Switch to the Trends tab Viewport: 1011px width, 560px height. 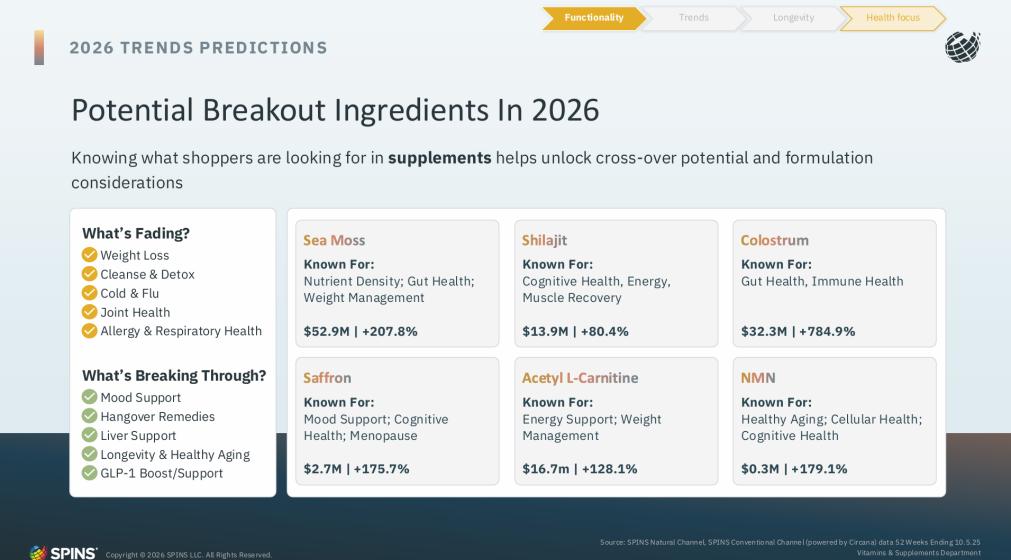point(693,18)
